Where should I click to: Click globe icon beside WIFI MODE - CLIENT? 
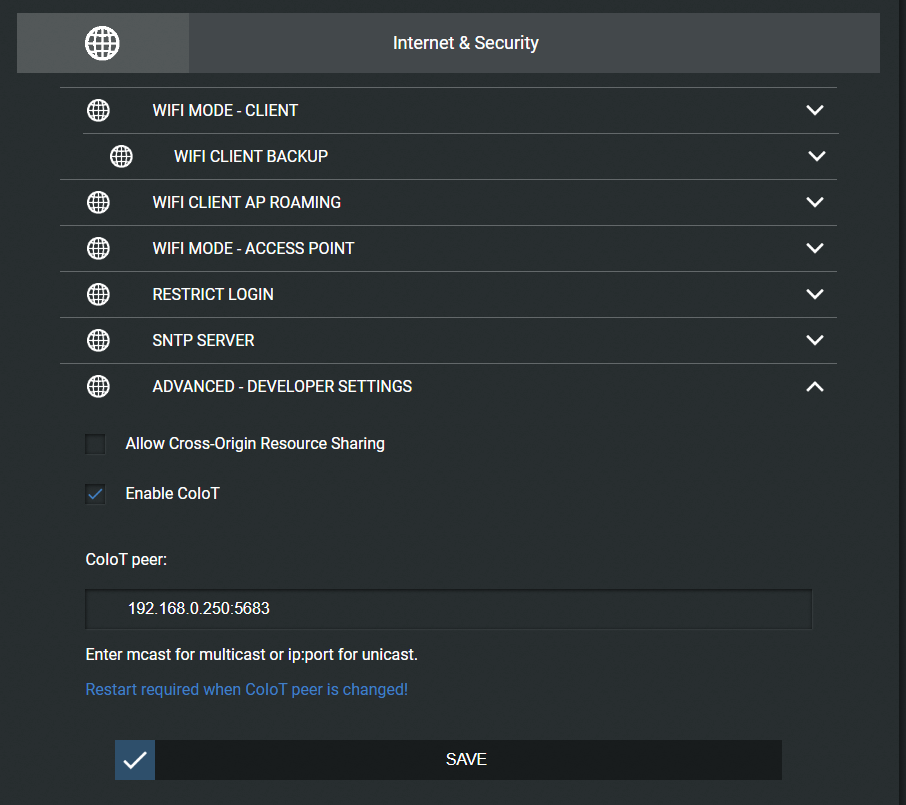pyautogui.click(x=98, y=110)
